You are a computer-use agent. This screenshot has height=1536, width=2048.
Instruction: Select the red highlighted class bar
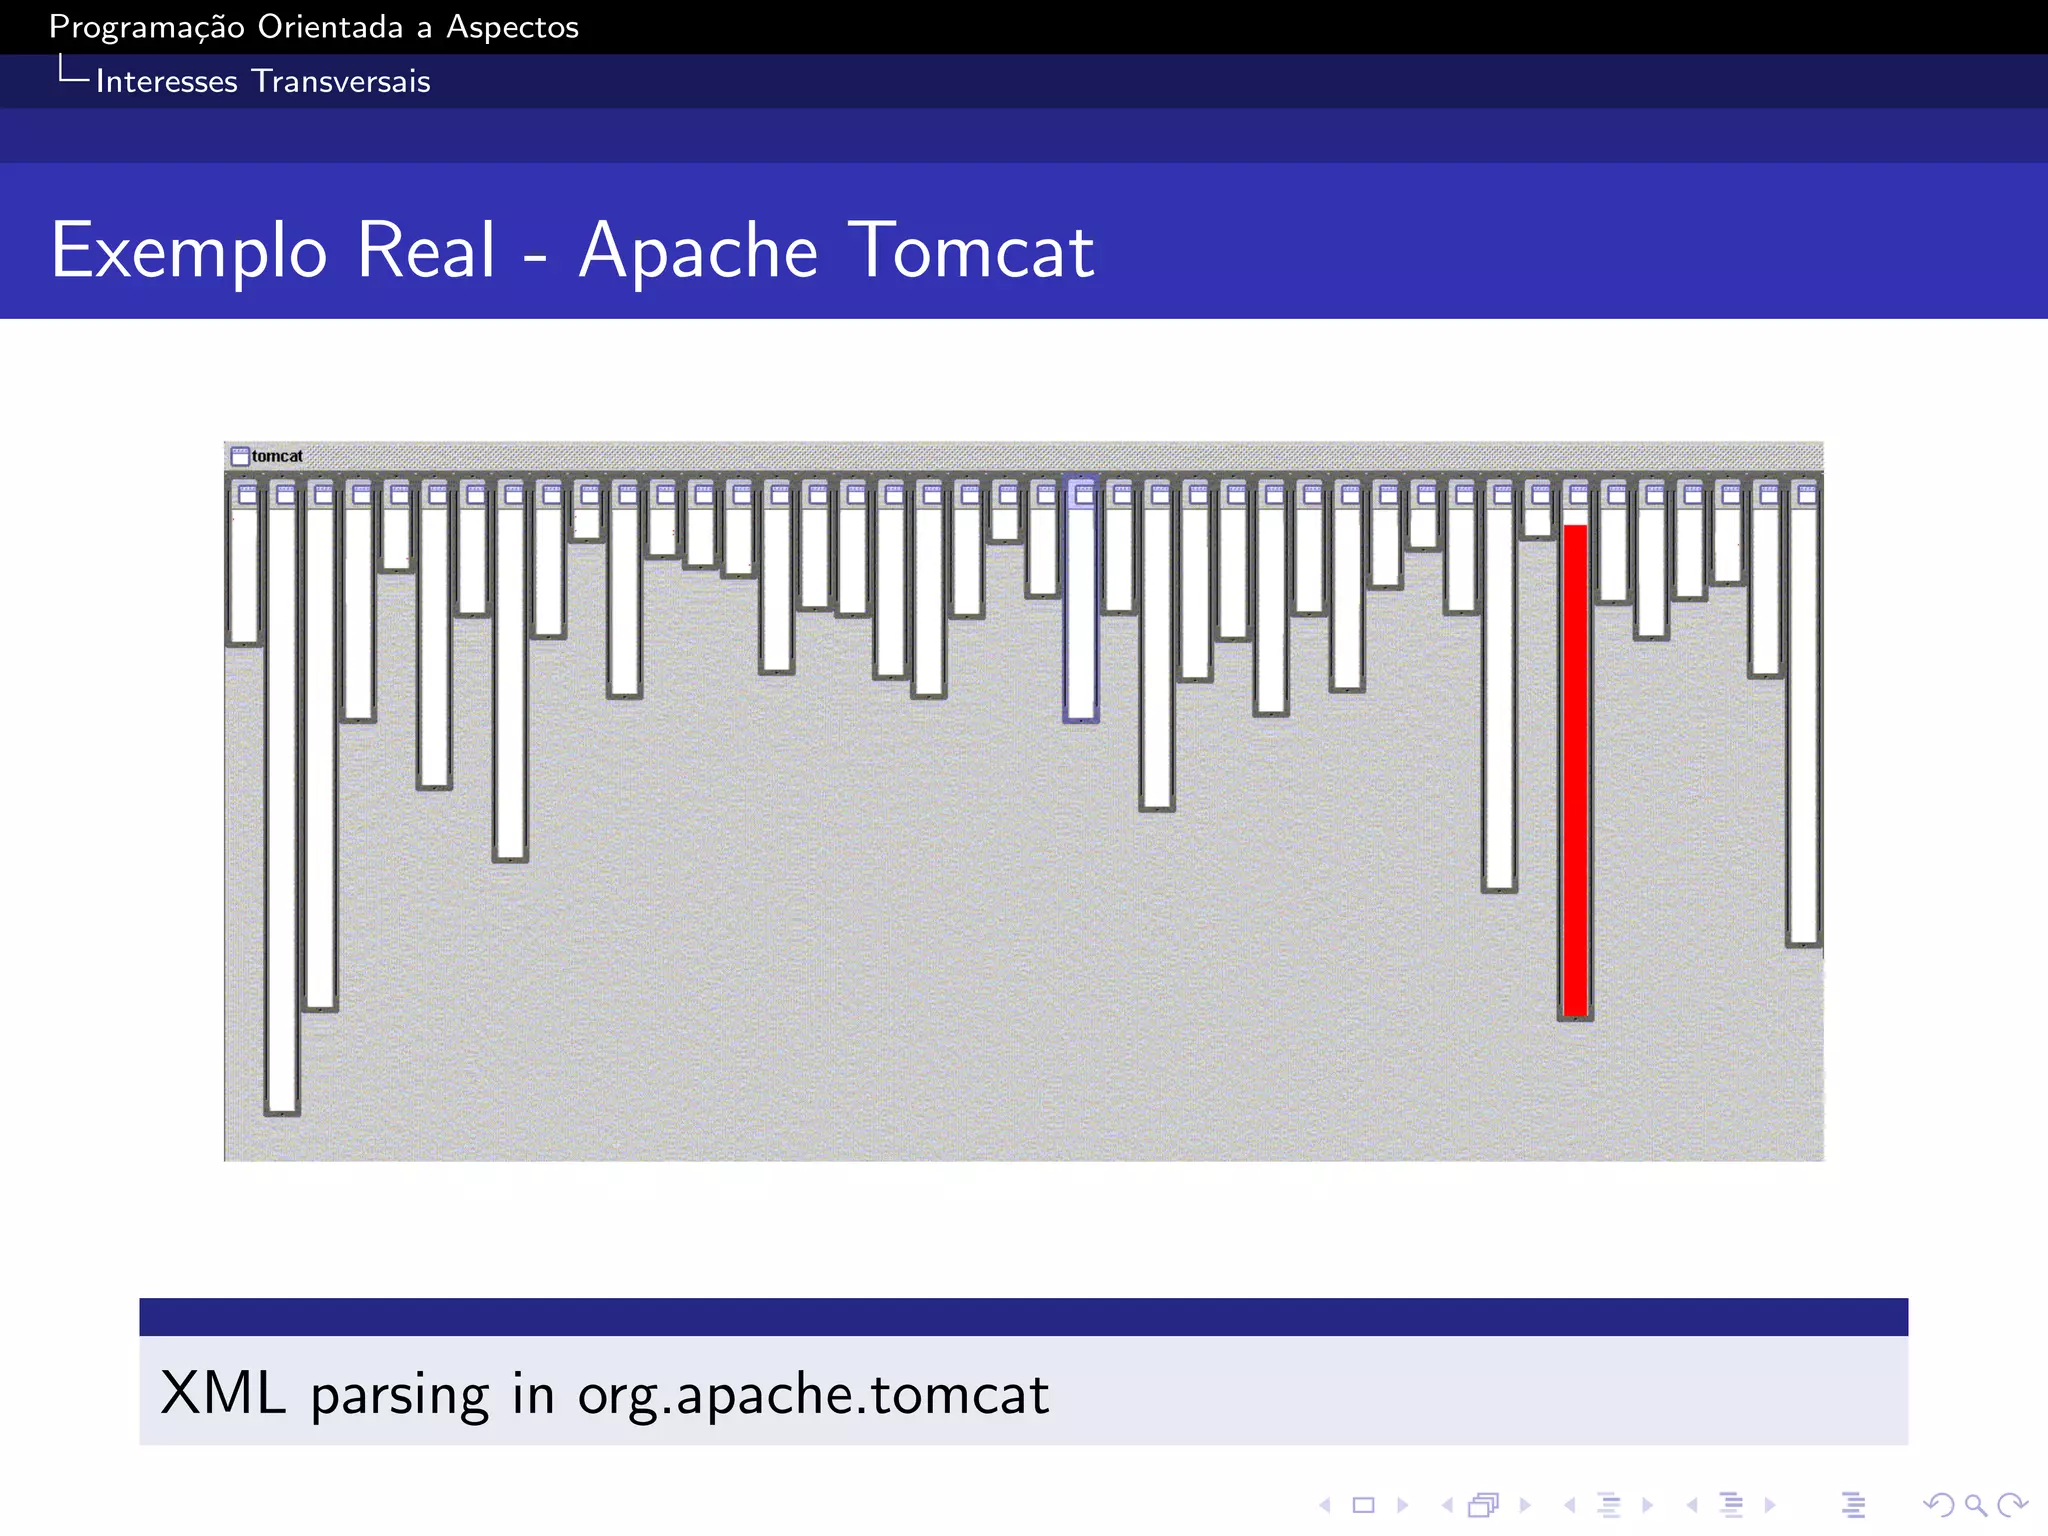point(1575,770)
